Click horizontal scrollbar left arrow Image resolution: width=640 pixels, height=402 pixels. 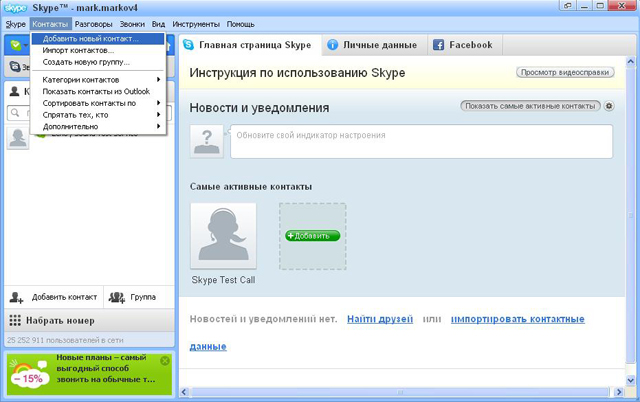tap(184, 392)
